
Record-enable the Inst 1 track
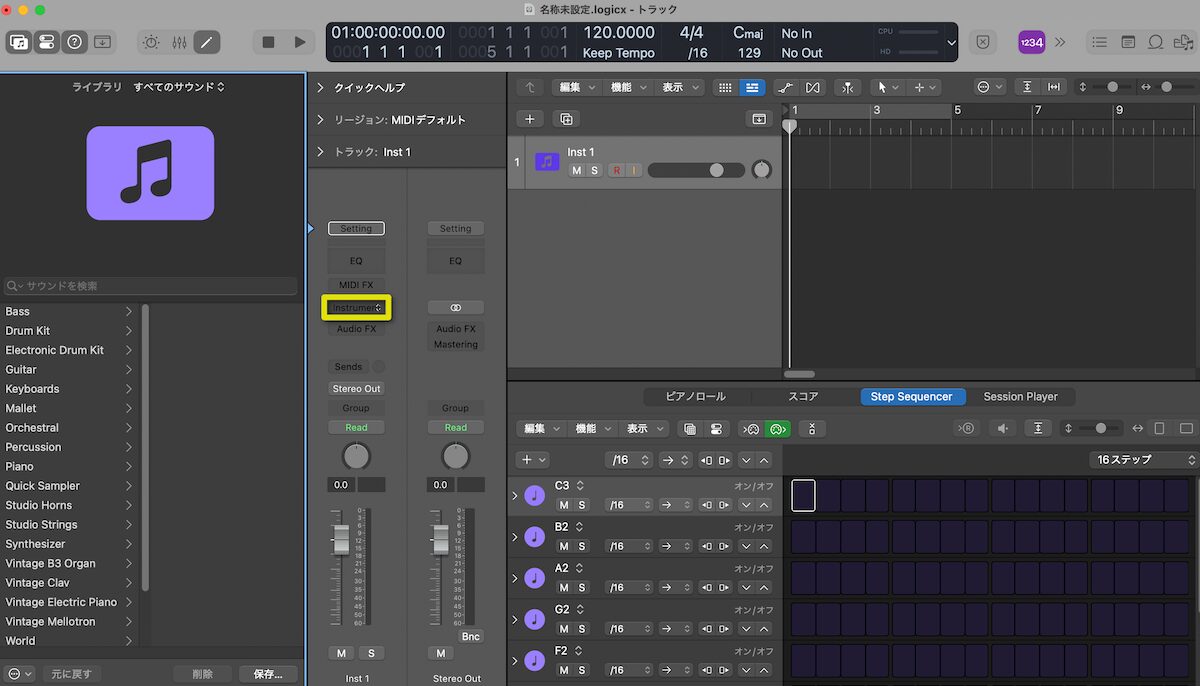coord(616,171)
